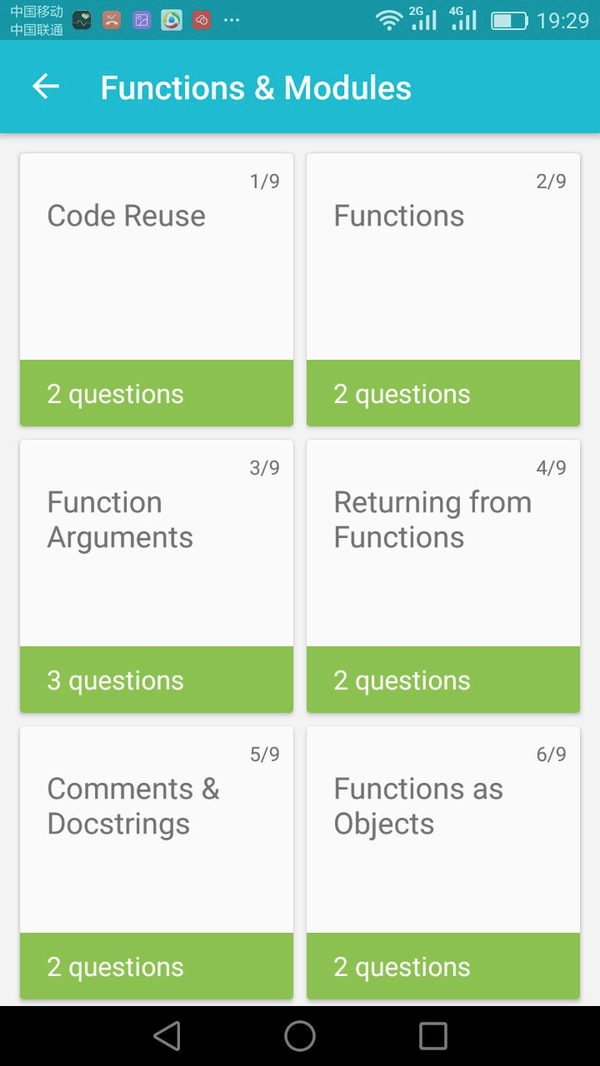Tap the three-dot notification overflow icon
The image size is (600, 1066).
tap(232, 20)
